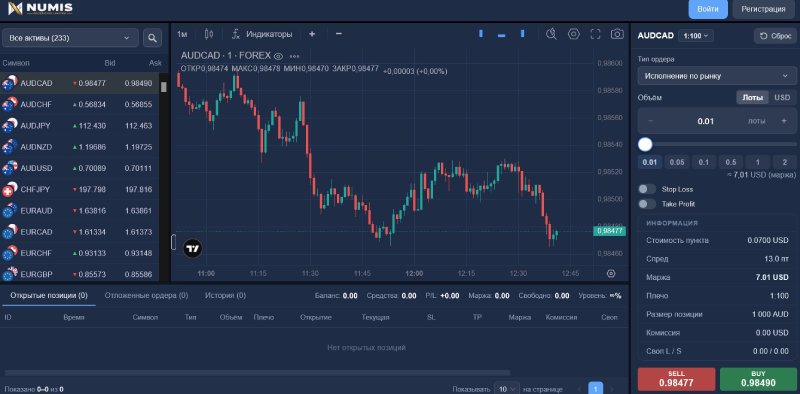Click SELL at 0.98477
The image size is (800, 394).
coord(677,379)
